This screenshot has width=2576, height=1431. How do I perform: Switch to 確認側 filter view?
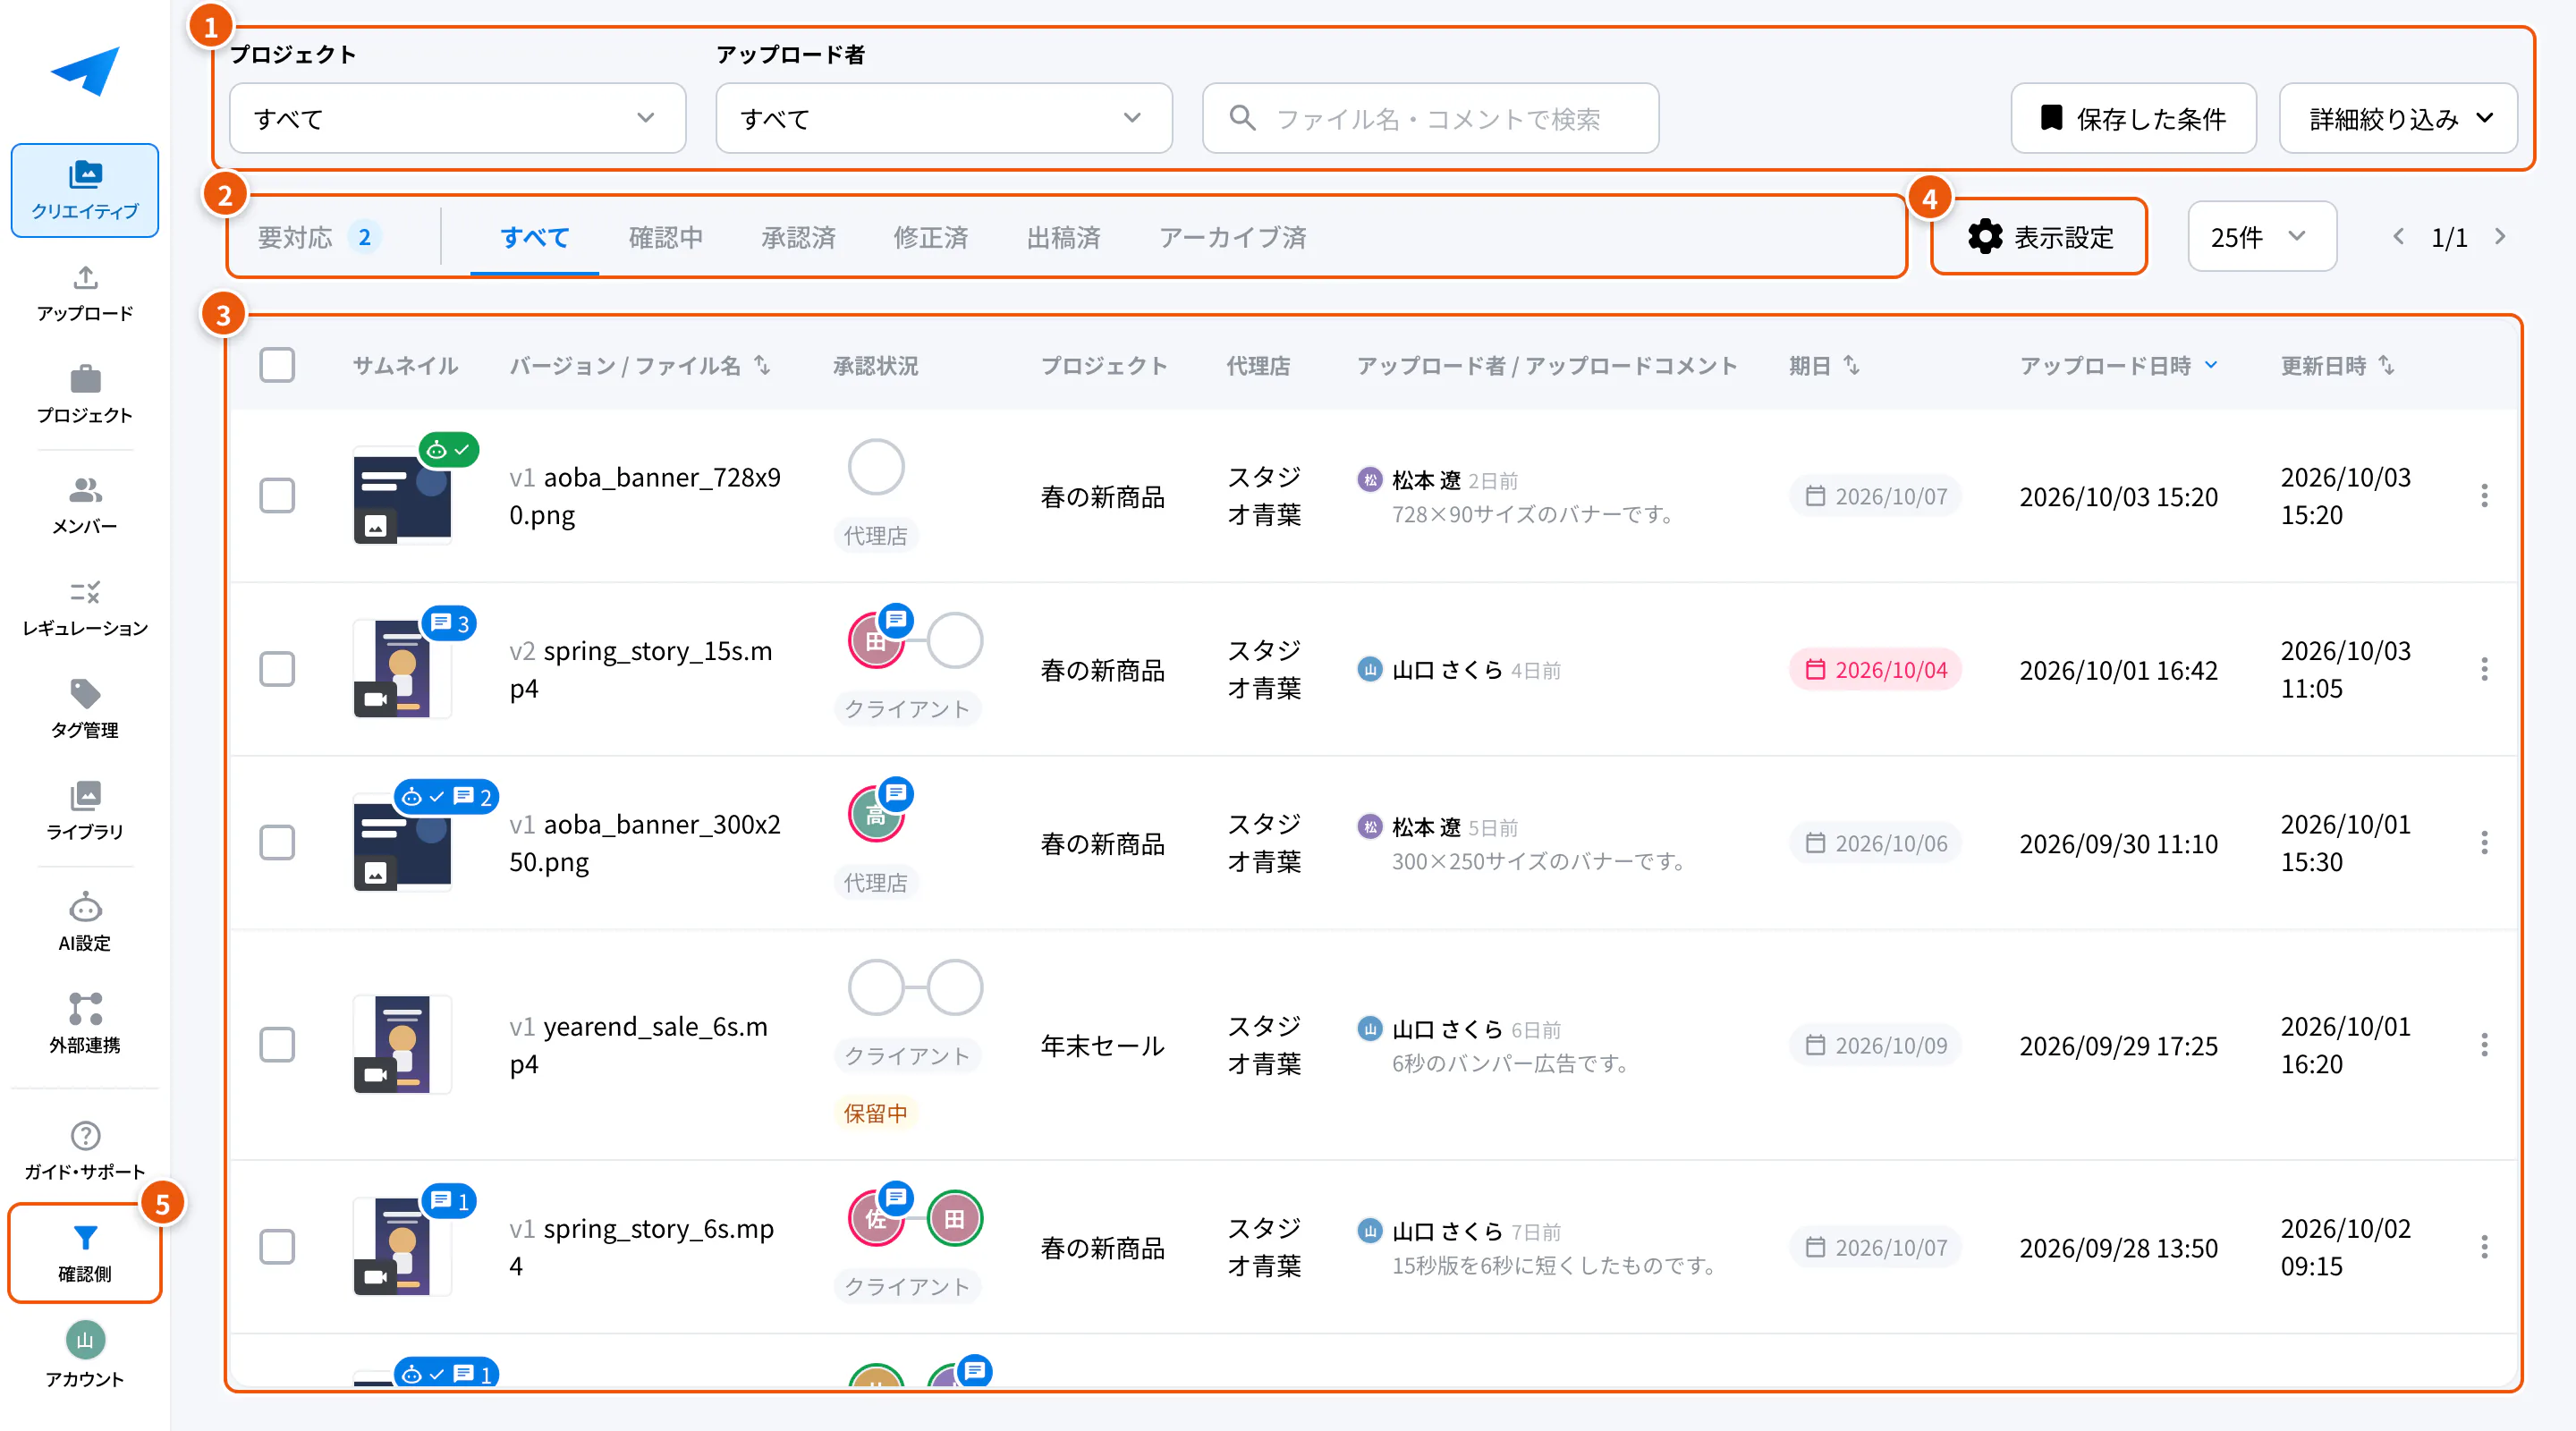pyautogui.click(x=85, y=1253)
